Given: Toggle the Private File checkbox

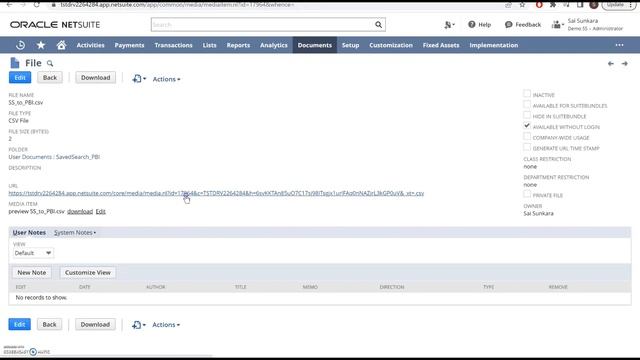Looking at the screenshot, I should (x=527, y=194).
